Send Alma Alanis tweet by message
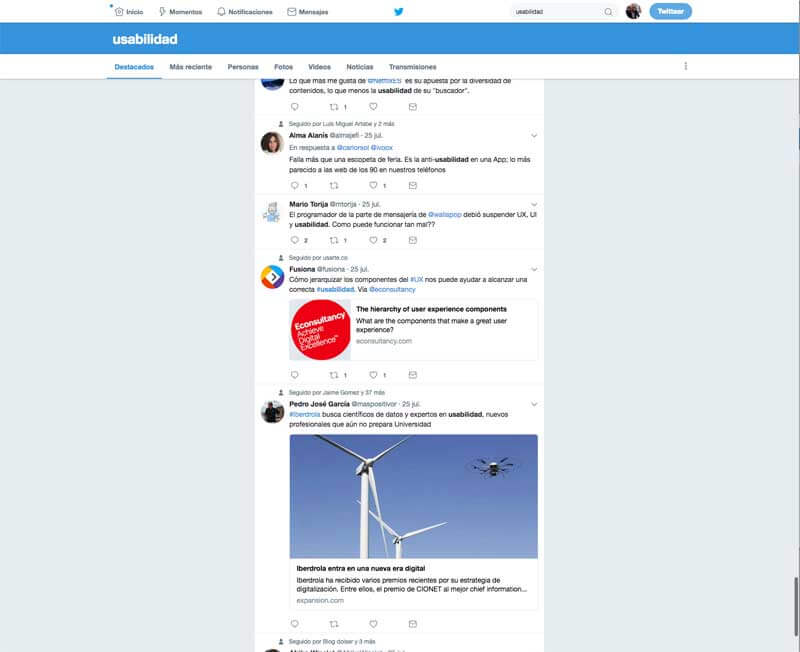The width and height of the screenshot is (800, 652). (413, 185)
